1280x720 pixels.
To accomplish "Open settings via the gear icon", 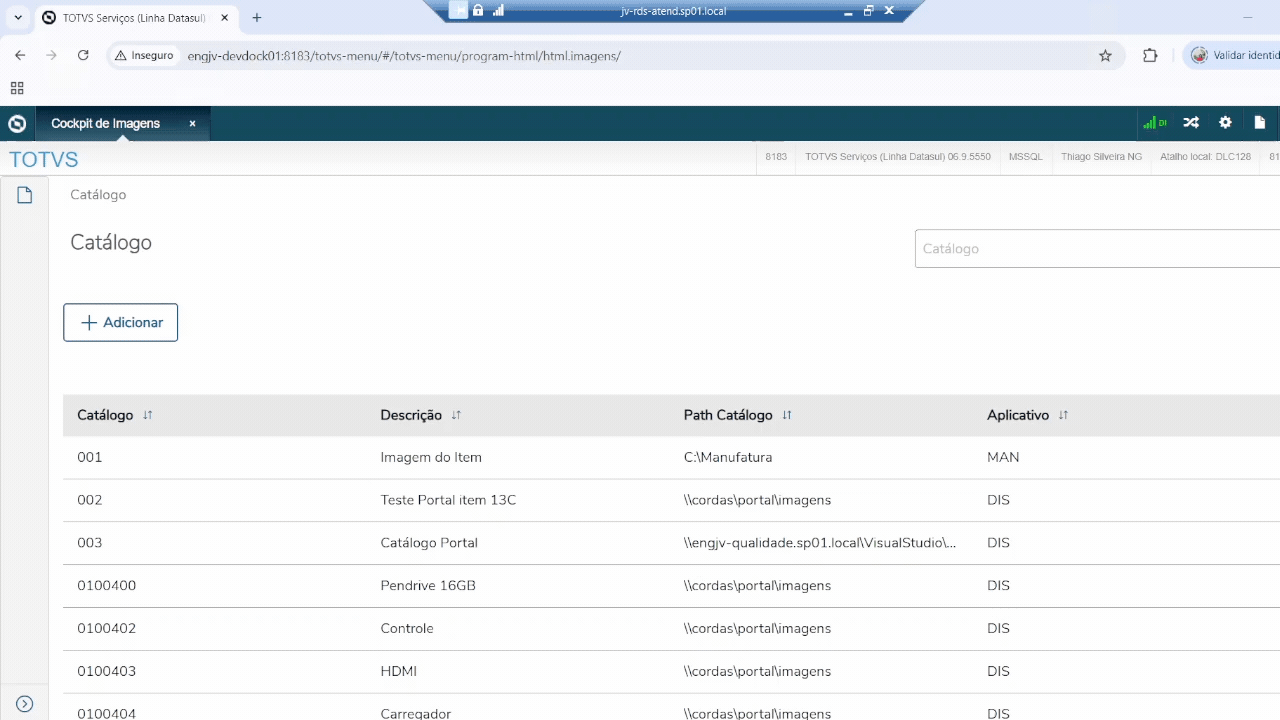I will pos(1225,123).
